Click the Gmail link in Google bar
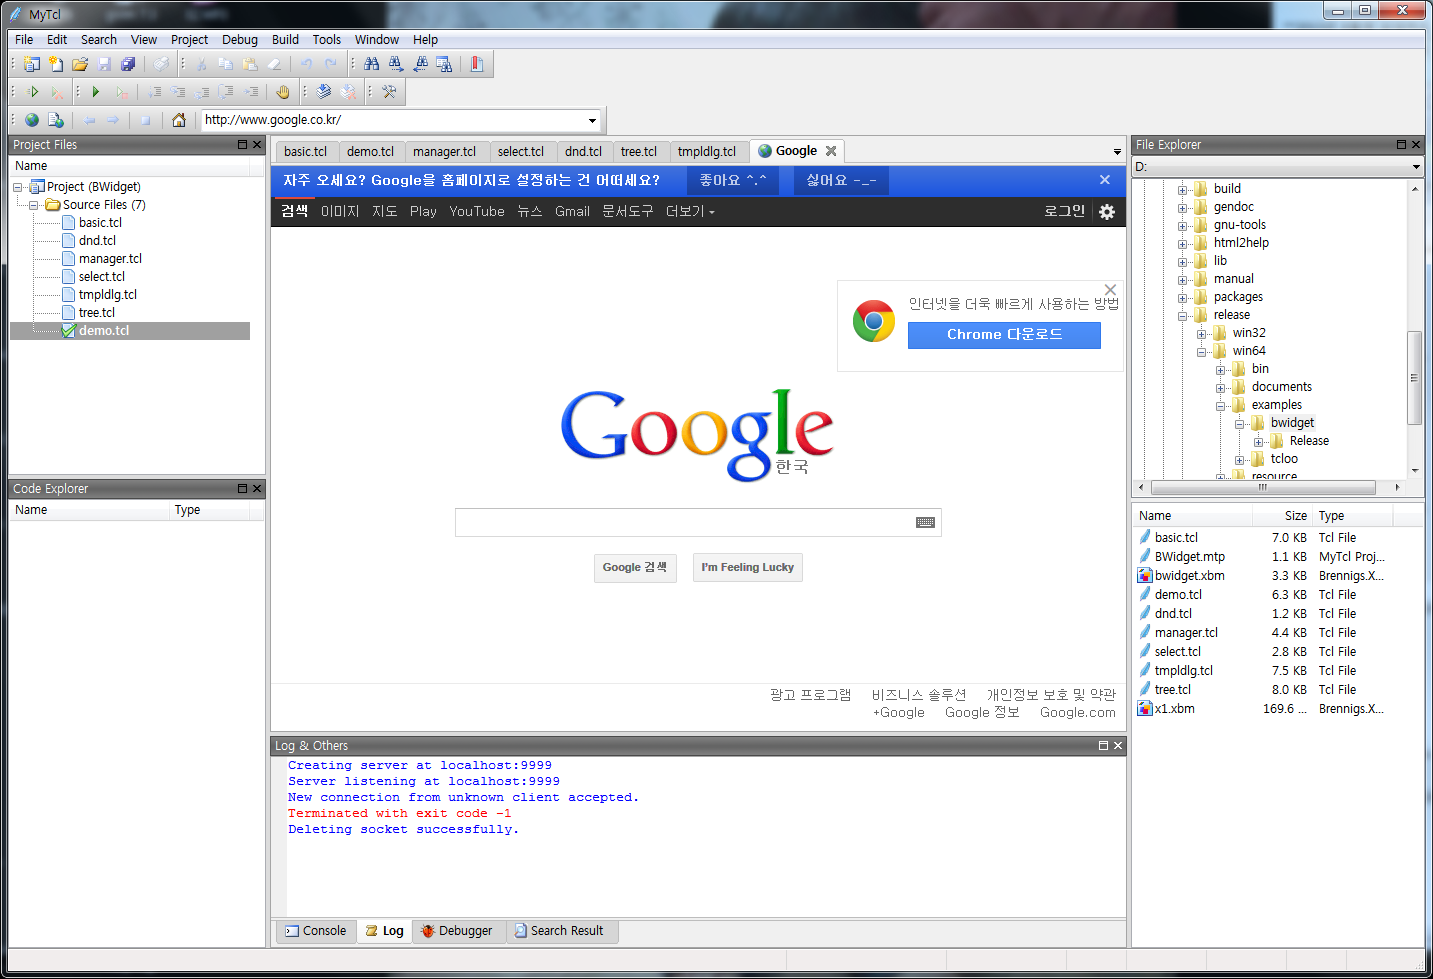This screenshot has width=1433, height=979. point(572,212)
